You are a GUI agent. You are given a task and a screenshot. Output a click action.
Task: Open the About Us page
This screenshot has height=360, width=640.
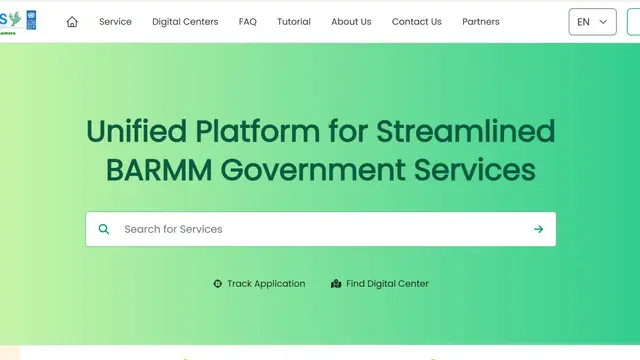pos(351,22)
